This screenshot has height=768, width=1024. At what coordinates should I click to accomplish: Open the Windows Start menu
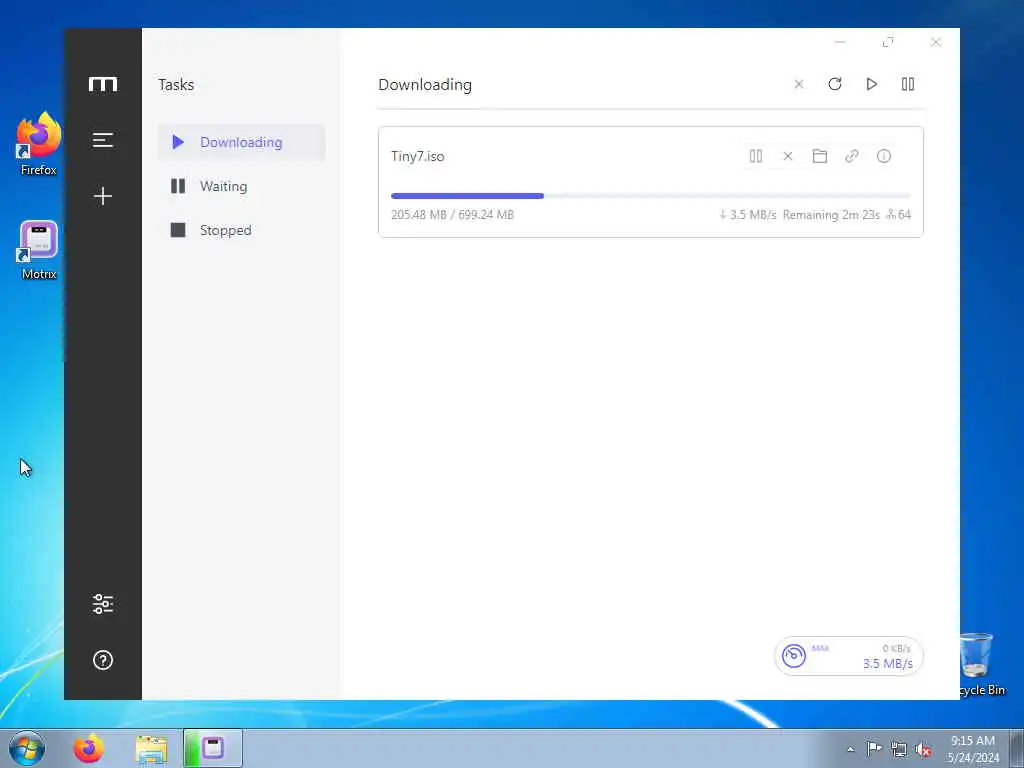point(27,748)
